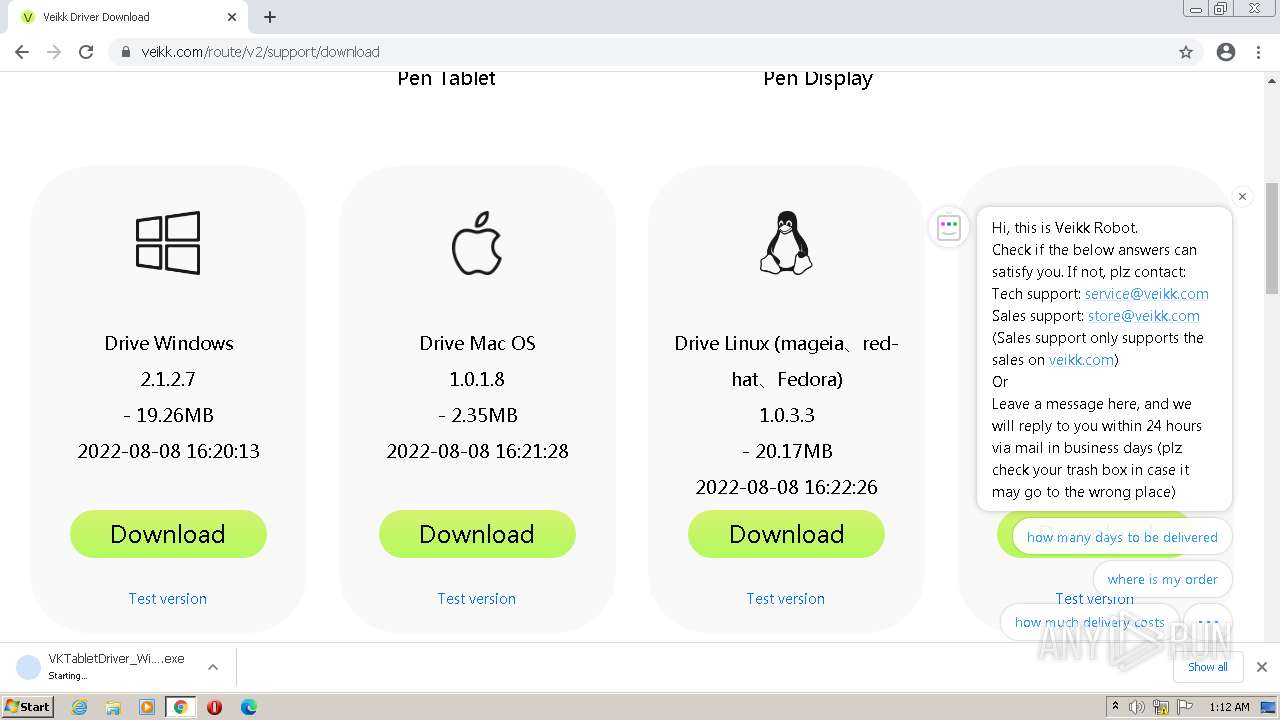The image size is (1280, 720).
Task: Click the Apple logo icon
Action: pos(476,242)
